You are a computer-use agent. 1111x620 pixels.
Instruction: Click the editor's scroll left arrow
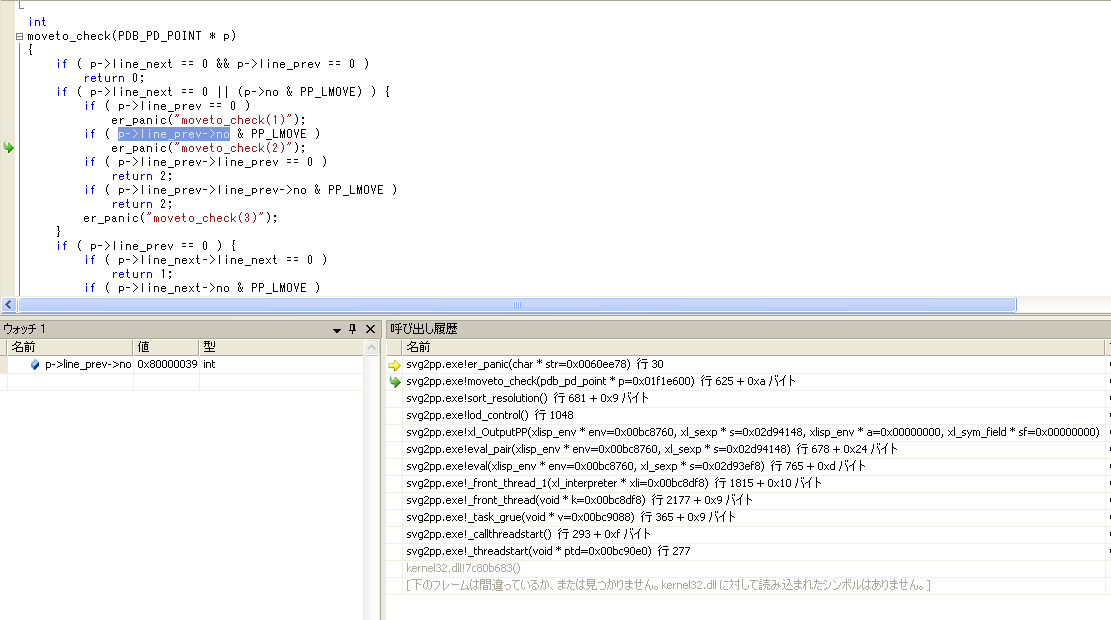[x=9, y=304]
